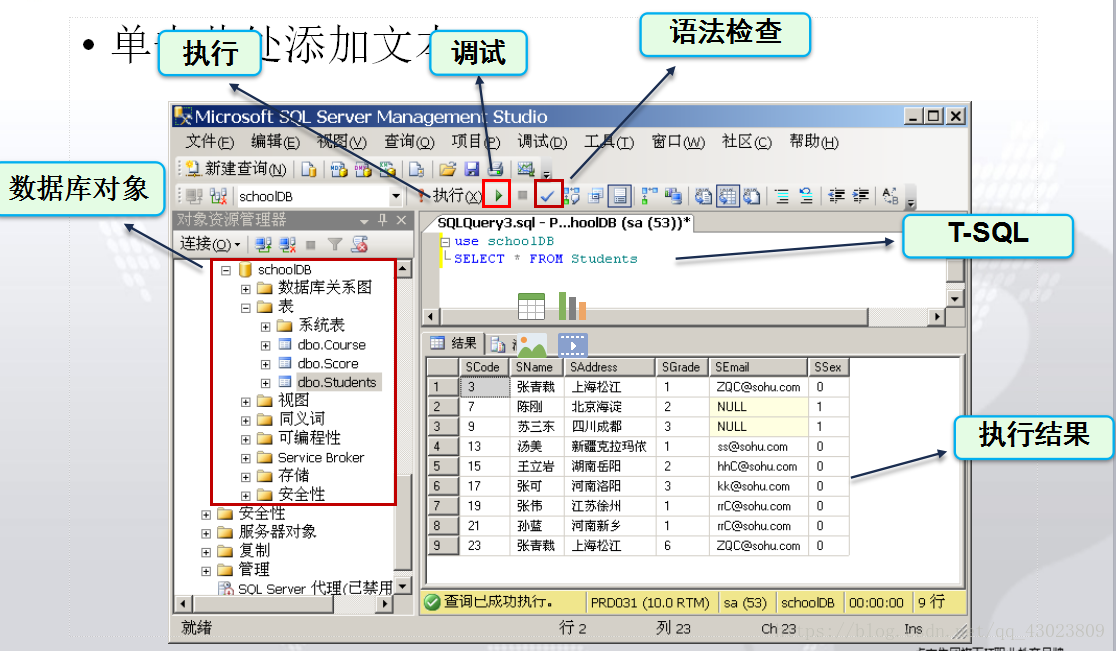Screen dimensions: 1116x651
Task: Click the Decrease Indent icon
Action: [x=836, y=196]
